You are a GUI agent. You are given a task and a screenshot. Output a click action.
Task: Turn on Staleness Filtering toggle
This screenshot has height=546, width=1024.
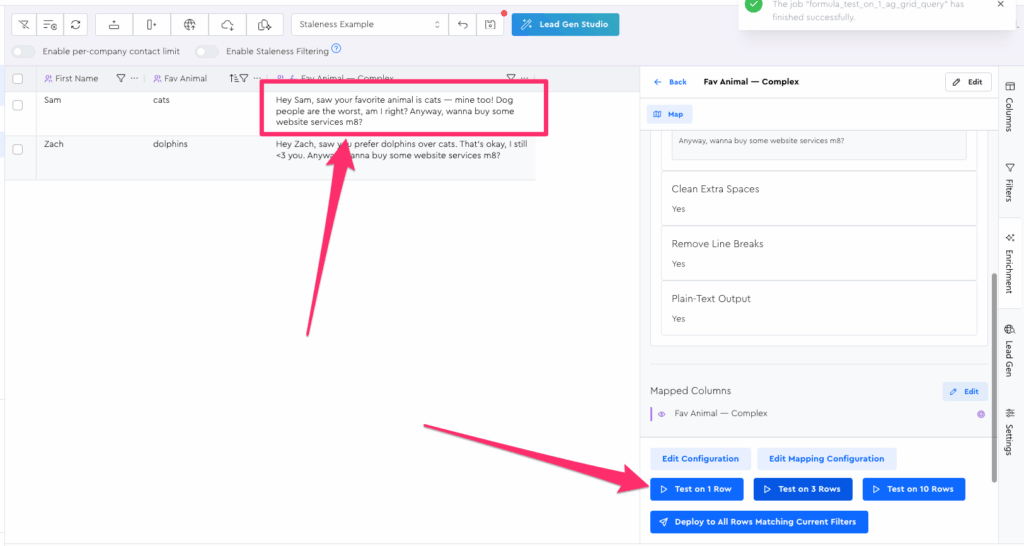coord(207,51)
